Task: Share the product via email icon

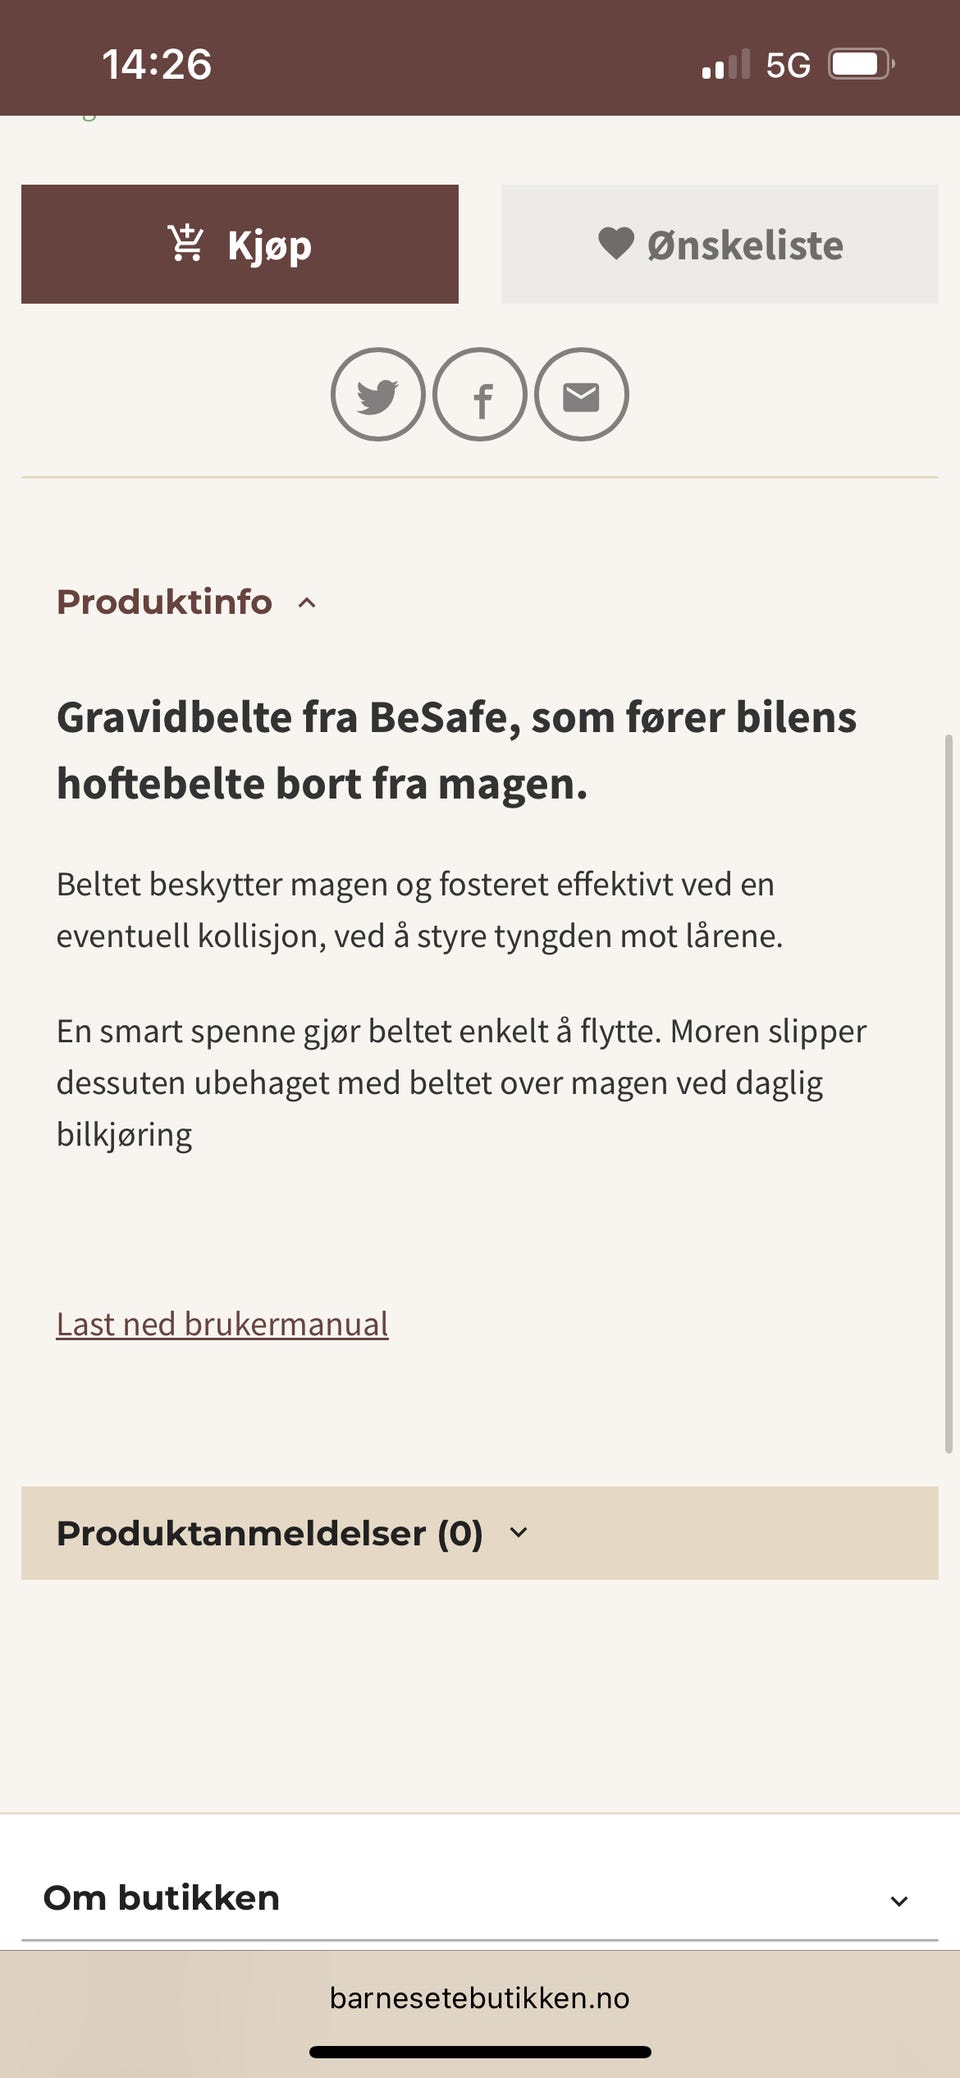Action: [x=581, y=394]
